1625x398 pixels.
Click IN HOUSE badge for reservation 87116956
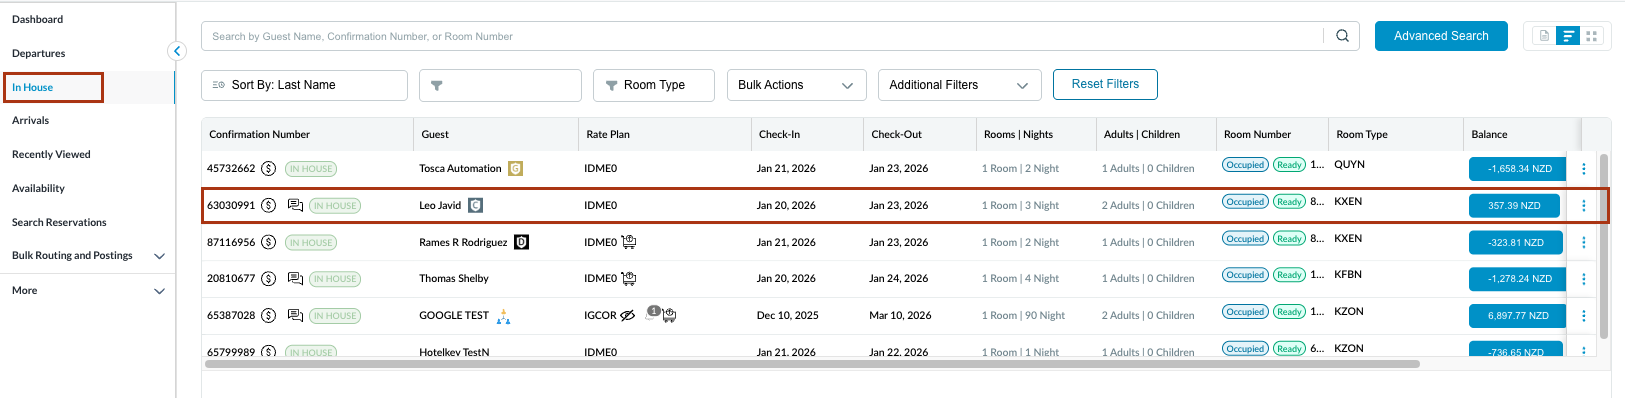[311, 243]
